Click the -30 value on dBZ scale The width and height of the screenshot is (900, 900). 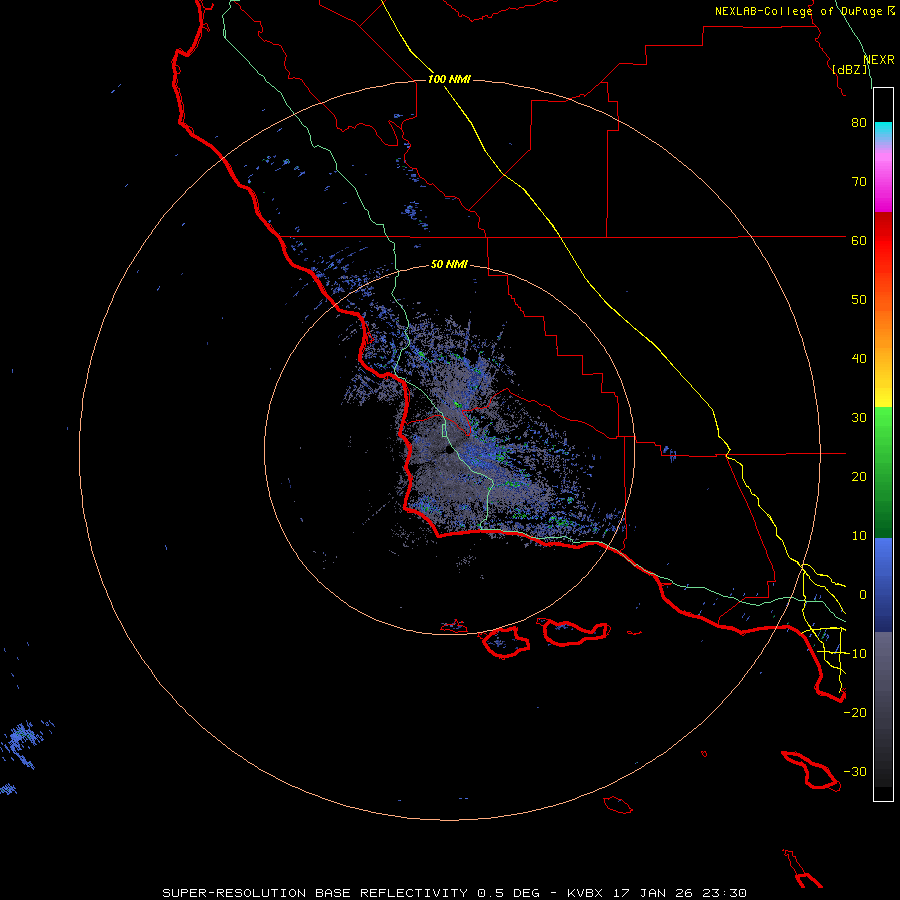point(855,771)
